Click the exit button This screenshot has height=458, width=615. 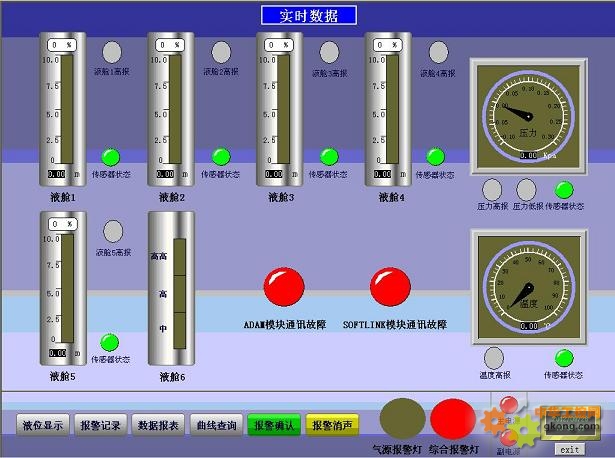(568, 449)
